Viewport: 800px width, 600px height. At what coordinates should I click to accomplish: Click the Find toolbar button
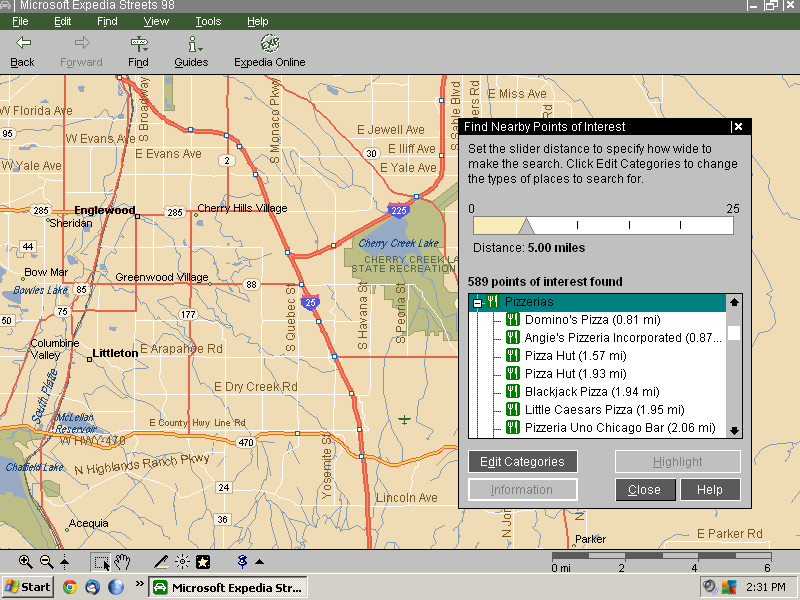[x=138, y=50]
